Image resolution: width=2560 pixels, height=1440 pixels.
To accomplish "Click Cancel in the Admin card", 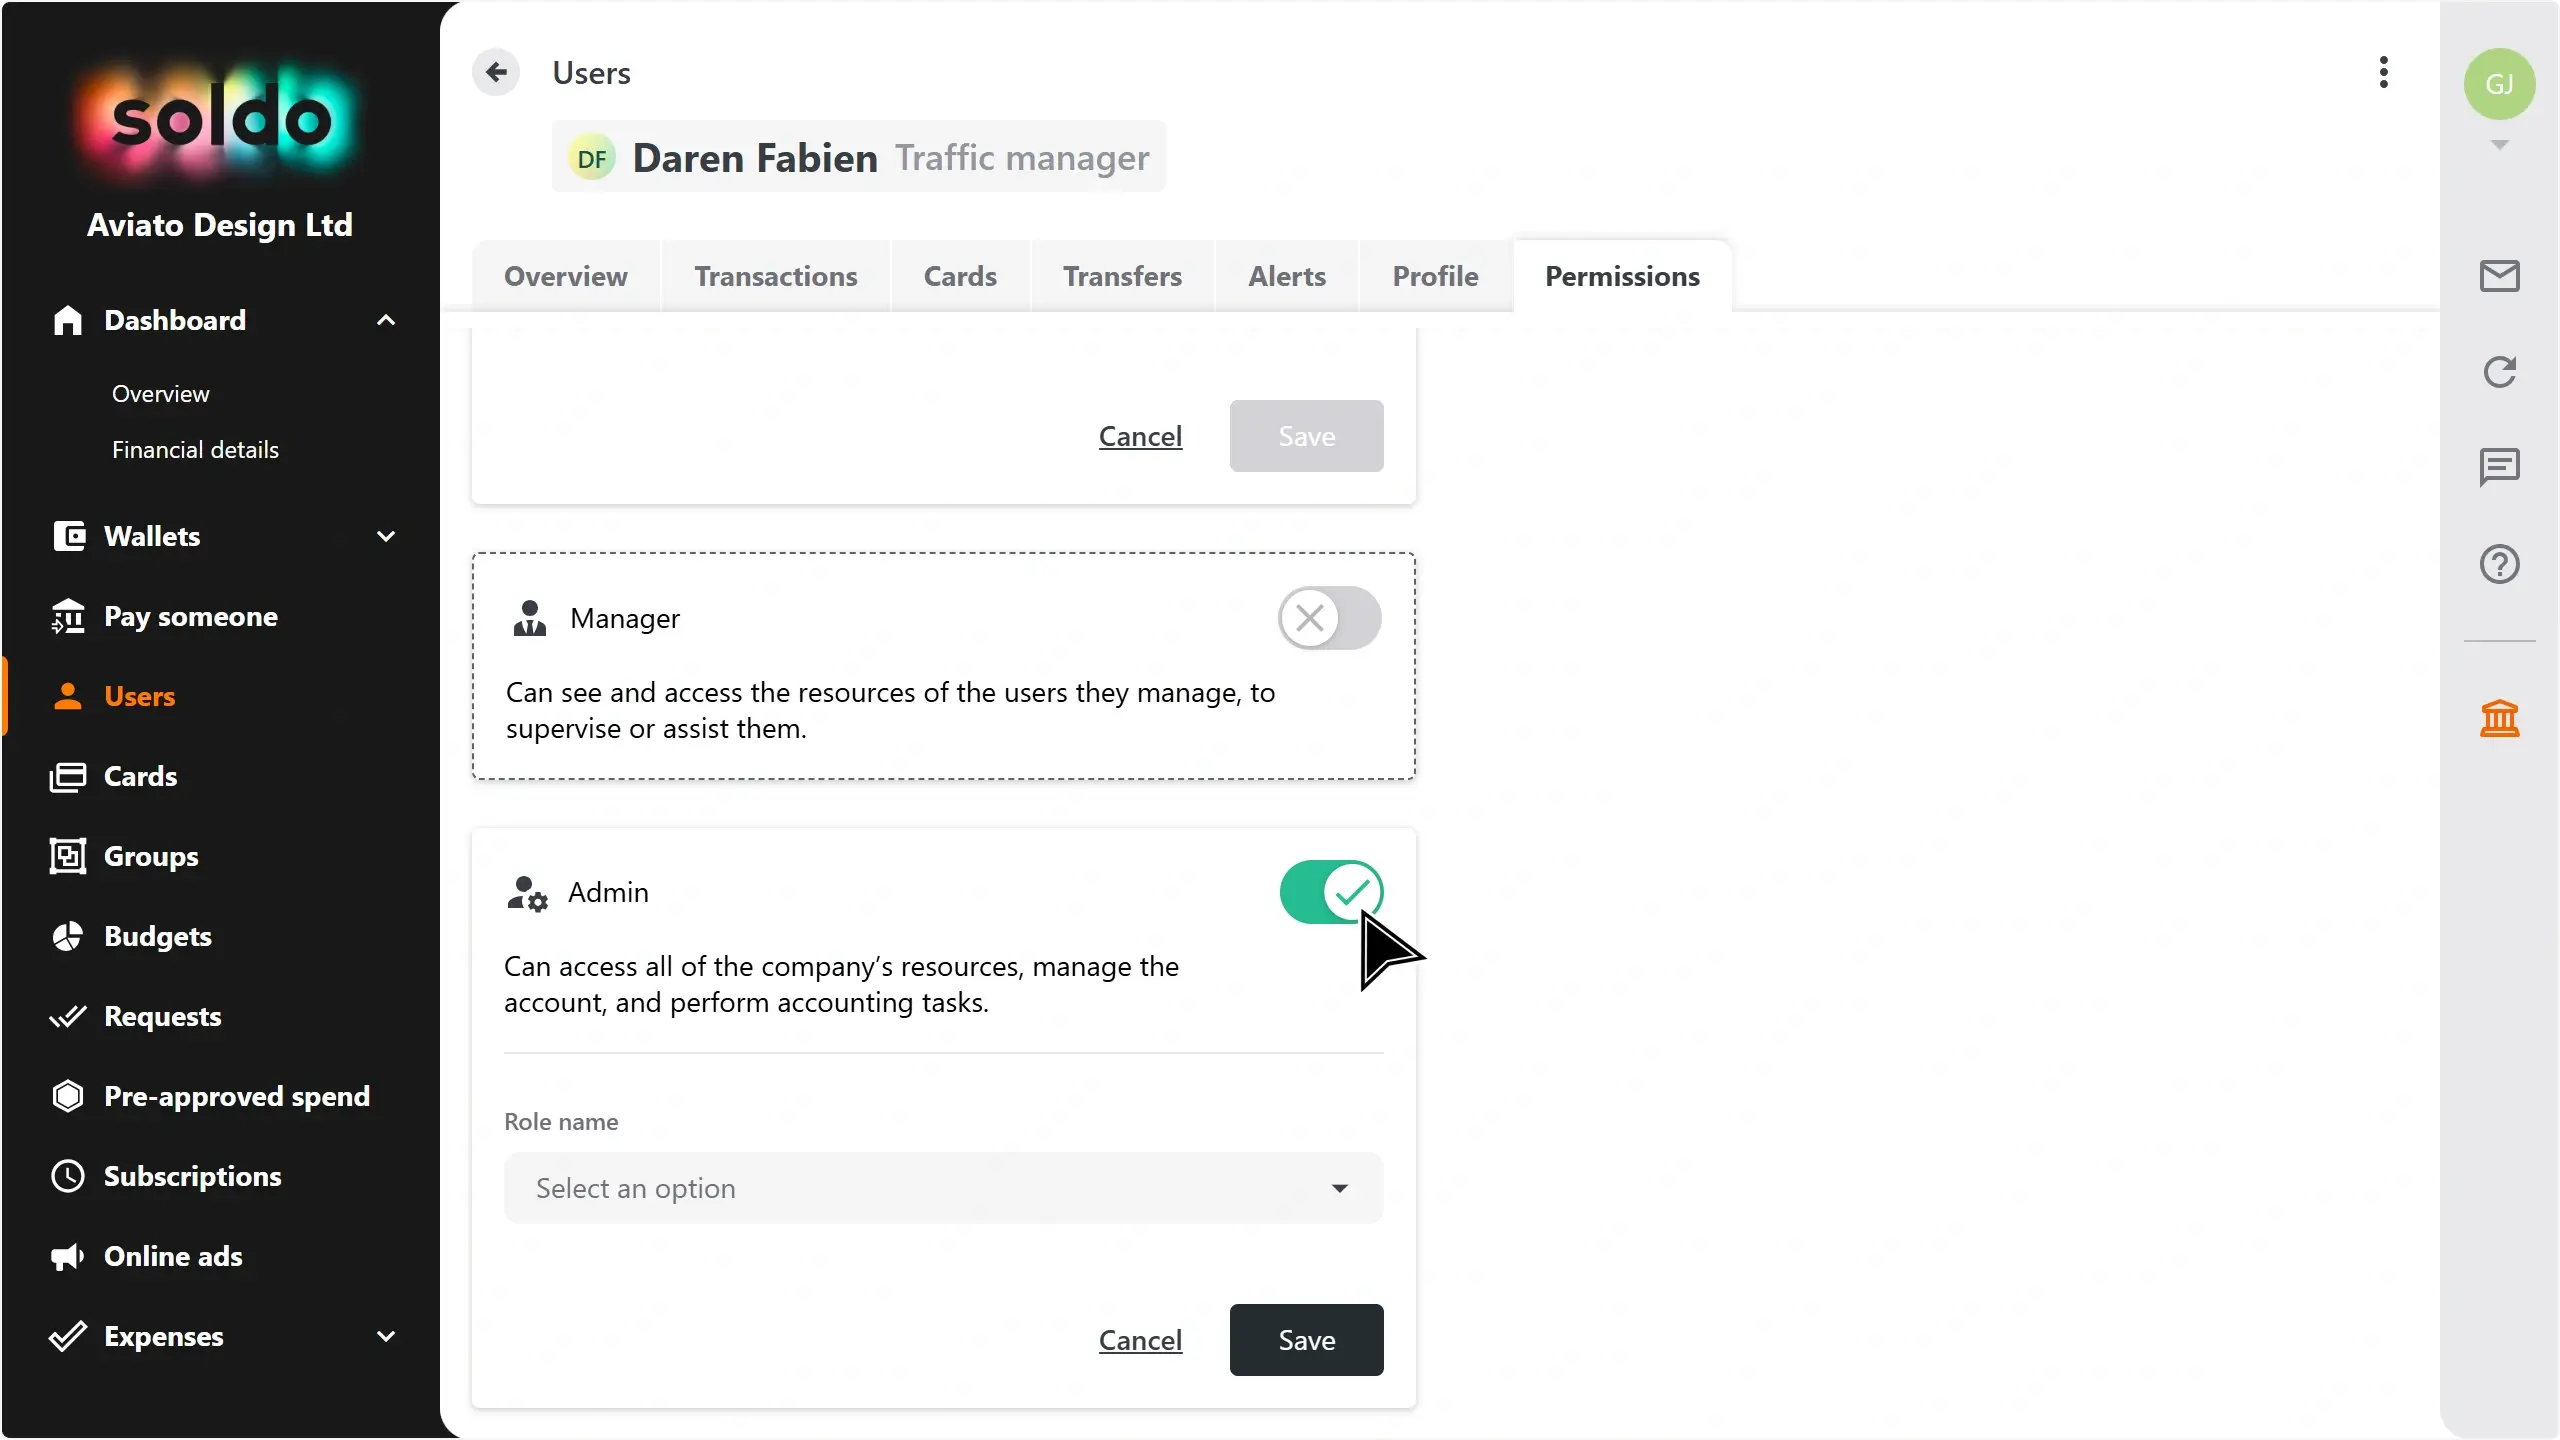I will (1140, 1340).
